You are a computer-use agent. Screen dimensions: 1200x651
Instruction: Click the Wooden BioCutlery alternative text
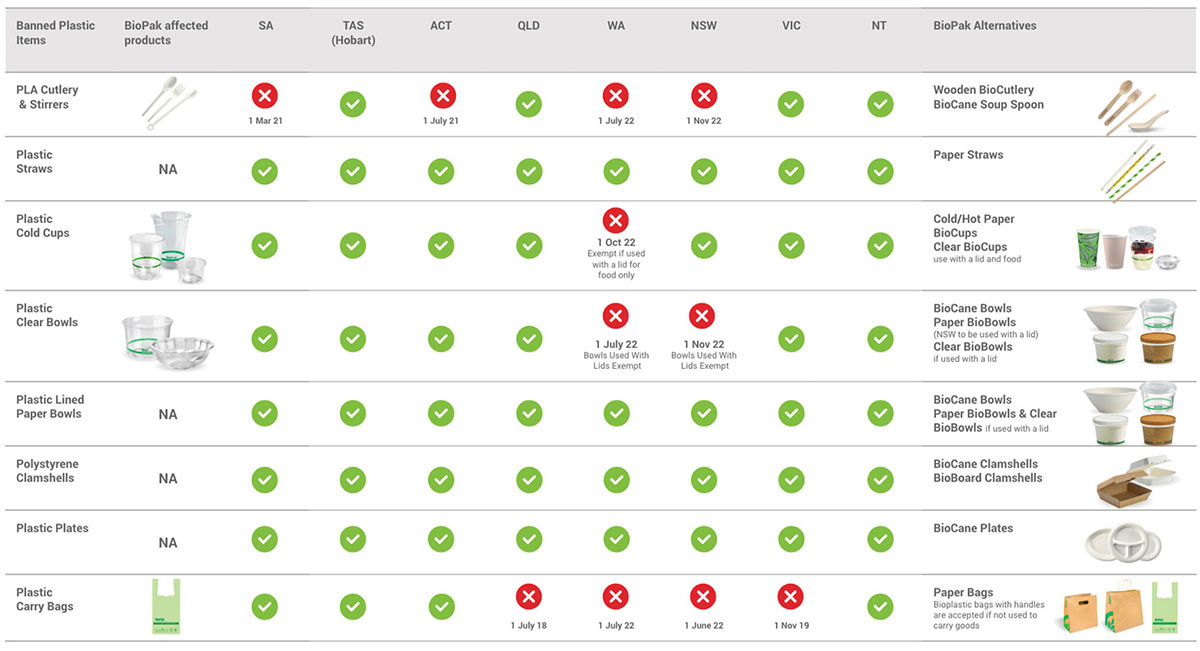pyautogui.click(x=984, y=90)
